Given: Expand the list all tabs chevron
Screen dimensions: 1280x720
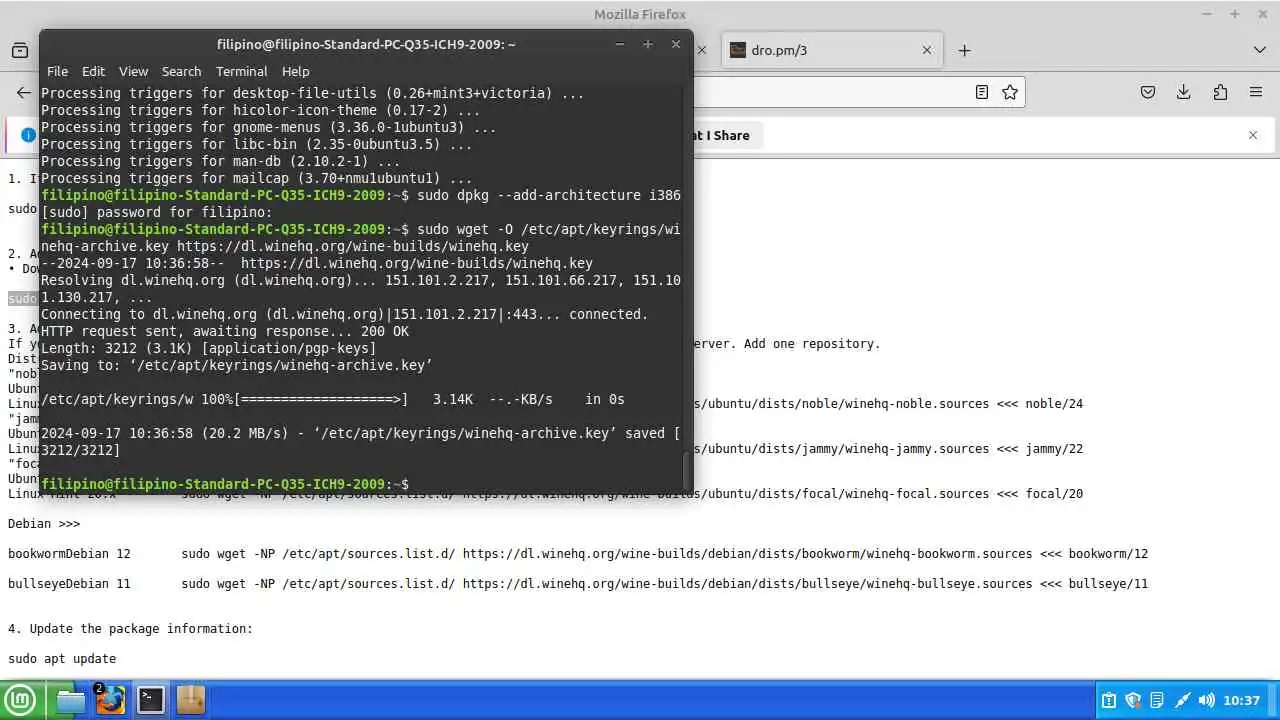Looking at the screenshot, I should pyautogui.click(x=1259, y=50).
